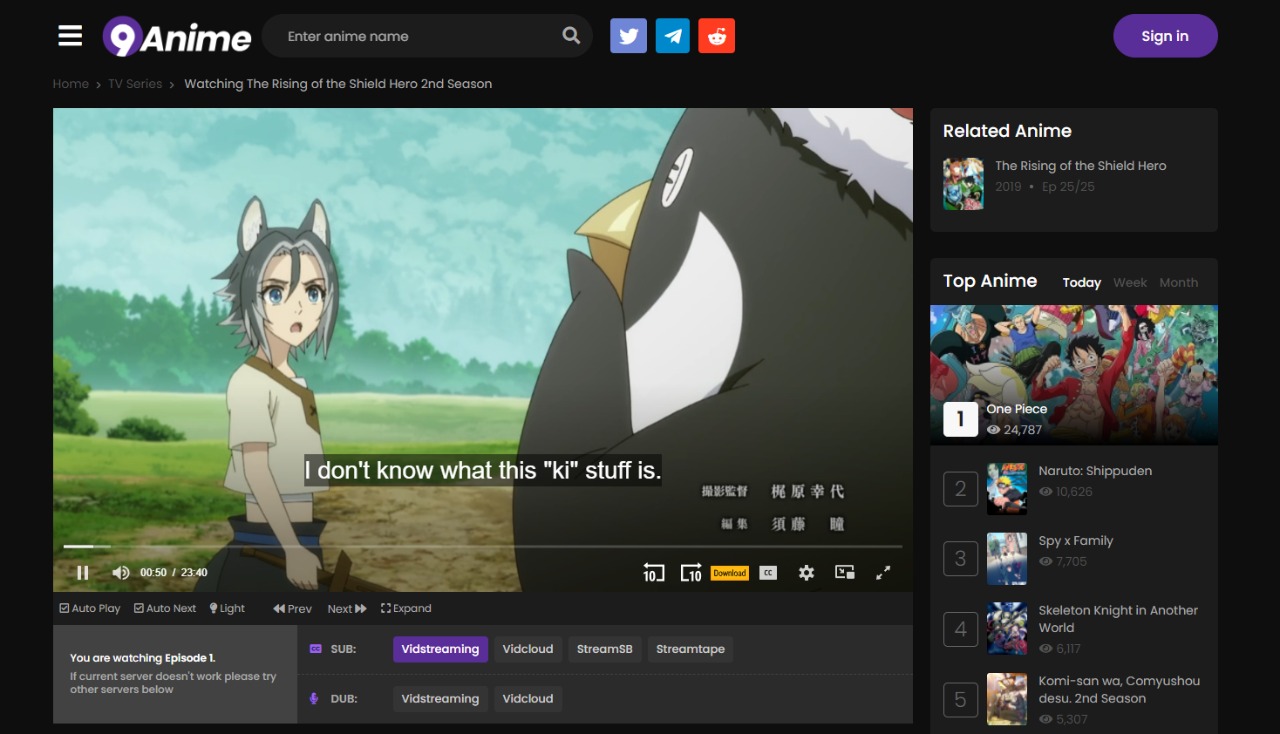Open the Reddit share button
The width and height of the screenshot is (1280, 734).
tap(717, 36)
